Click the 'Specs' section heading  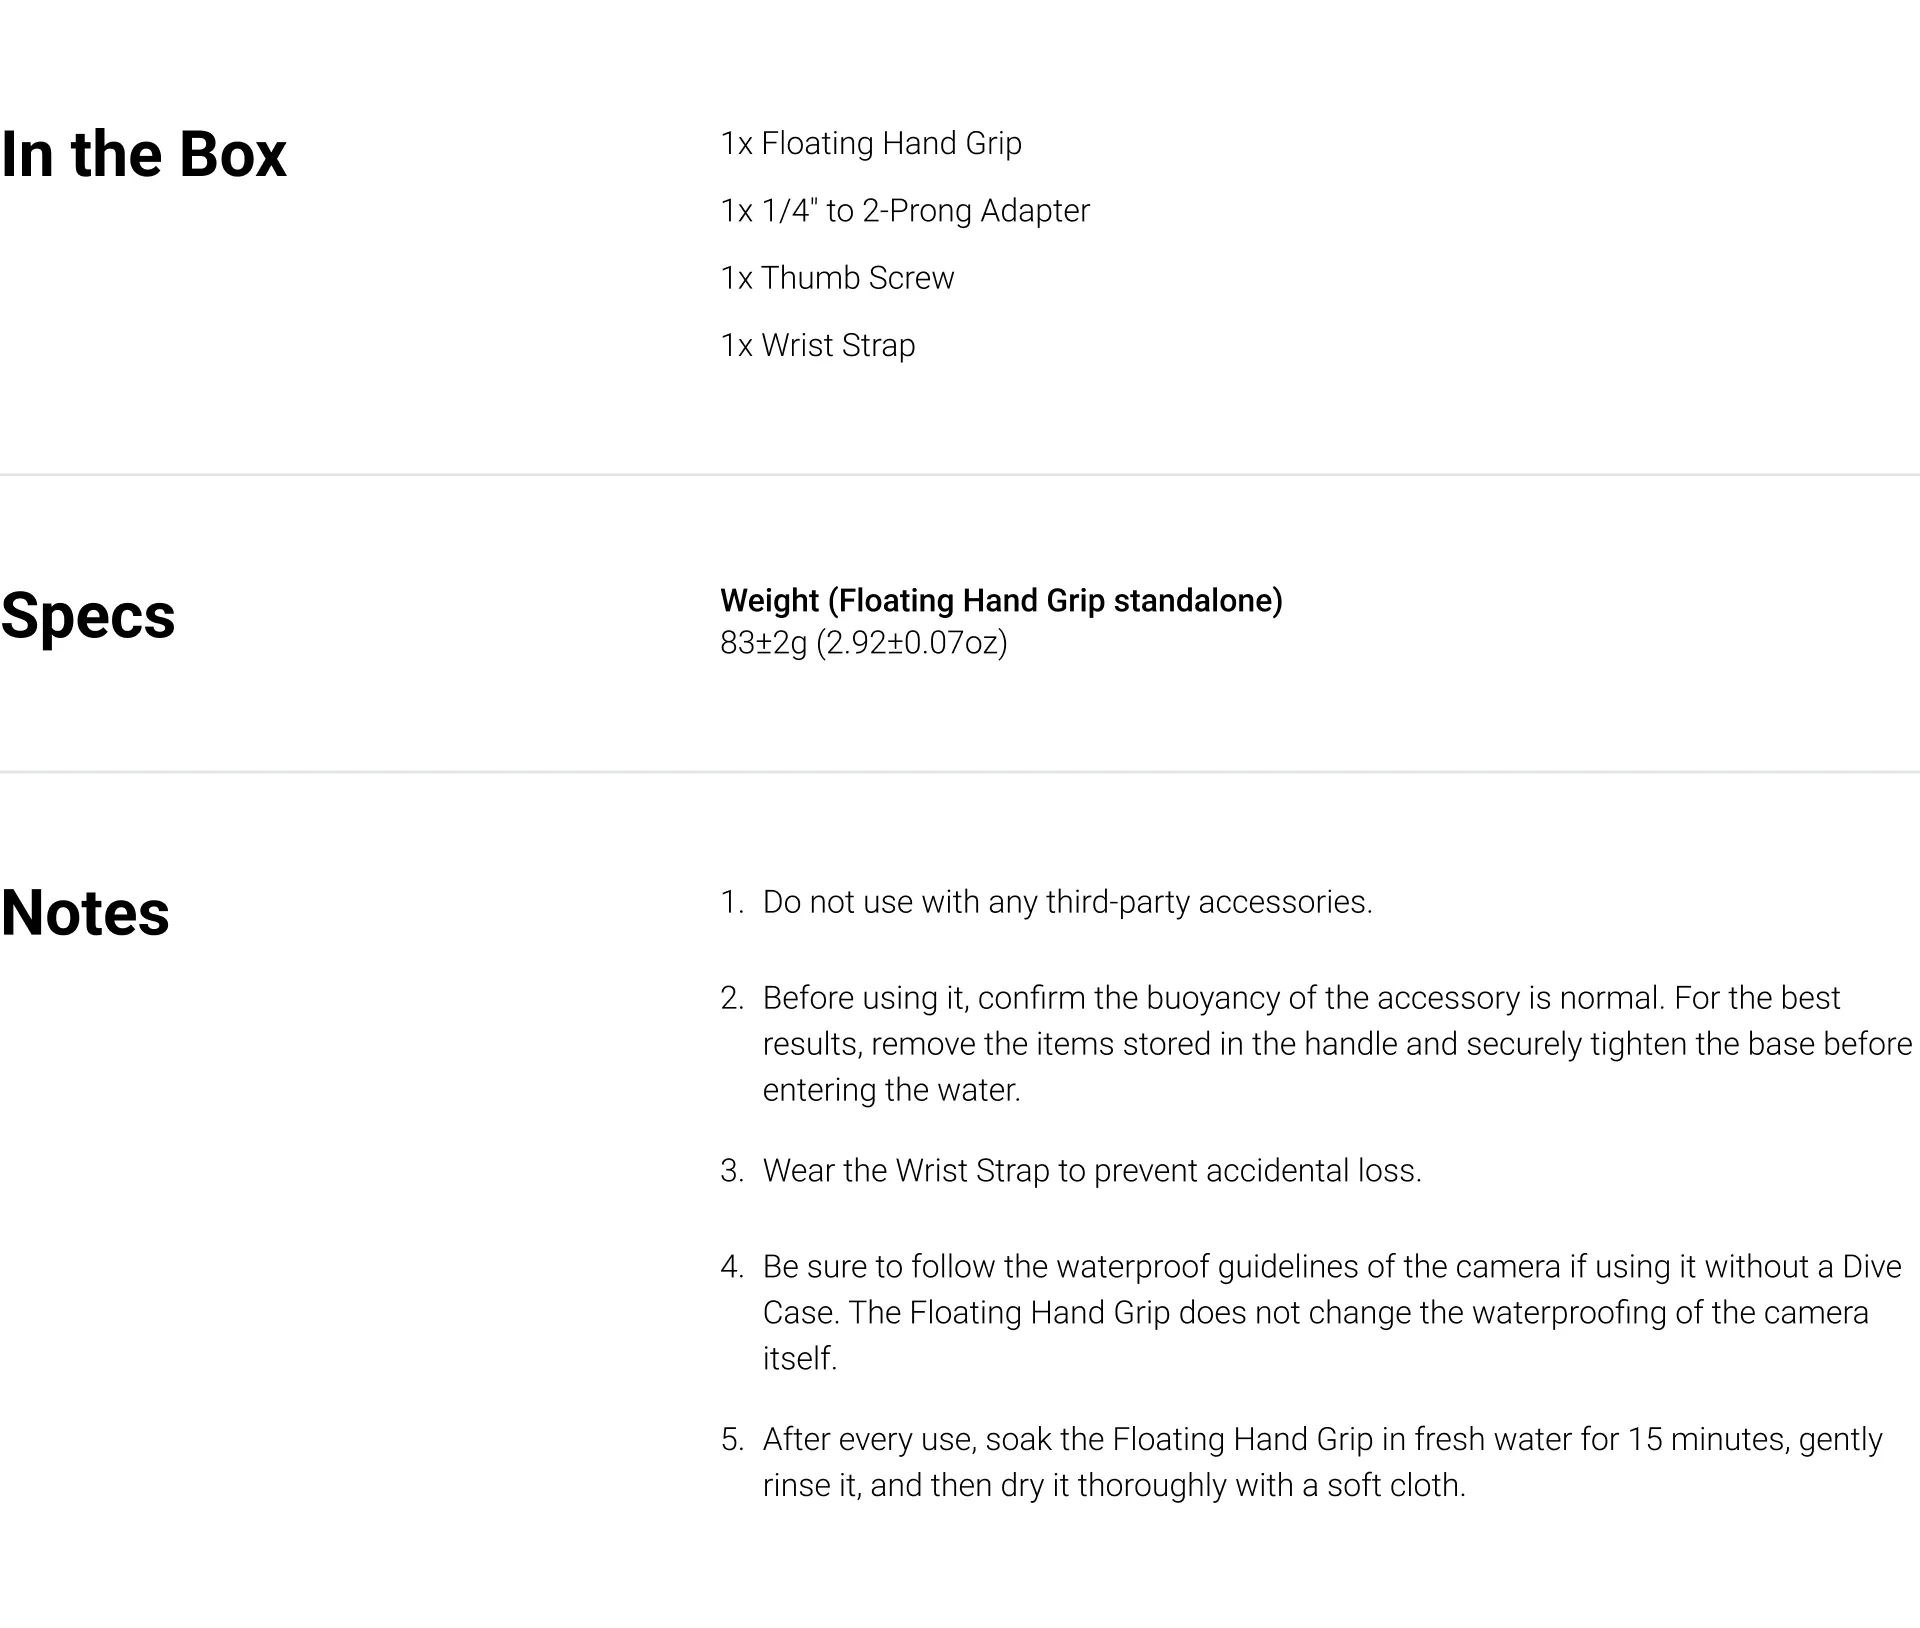coord(88,616)
